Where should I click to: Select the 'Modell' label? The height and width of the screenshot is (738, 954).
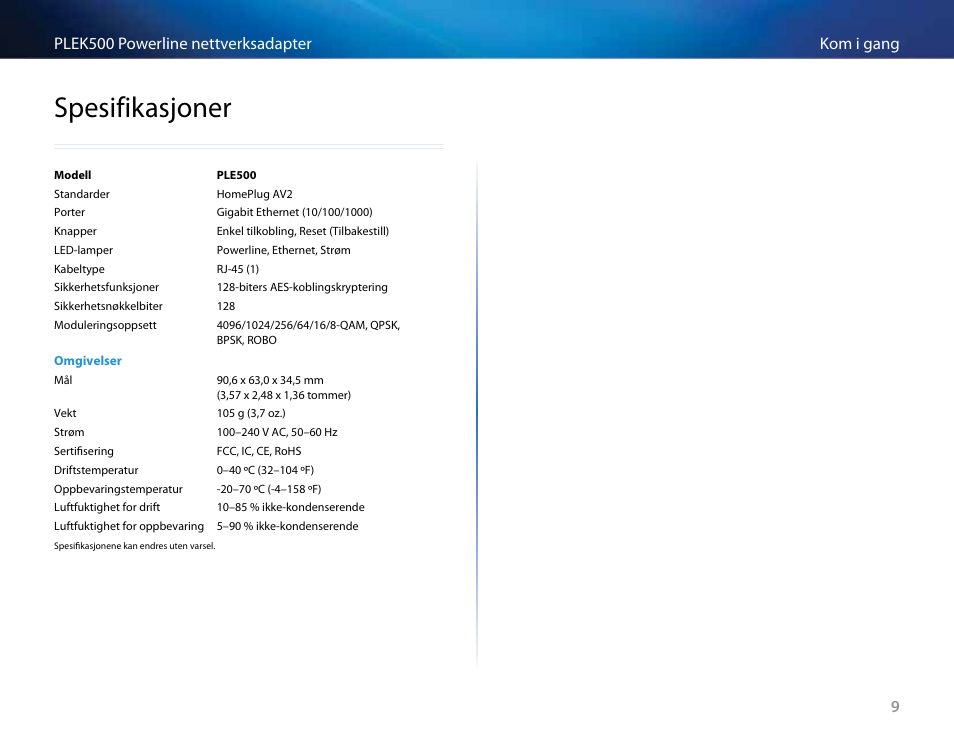pos(72,175)
